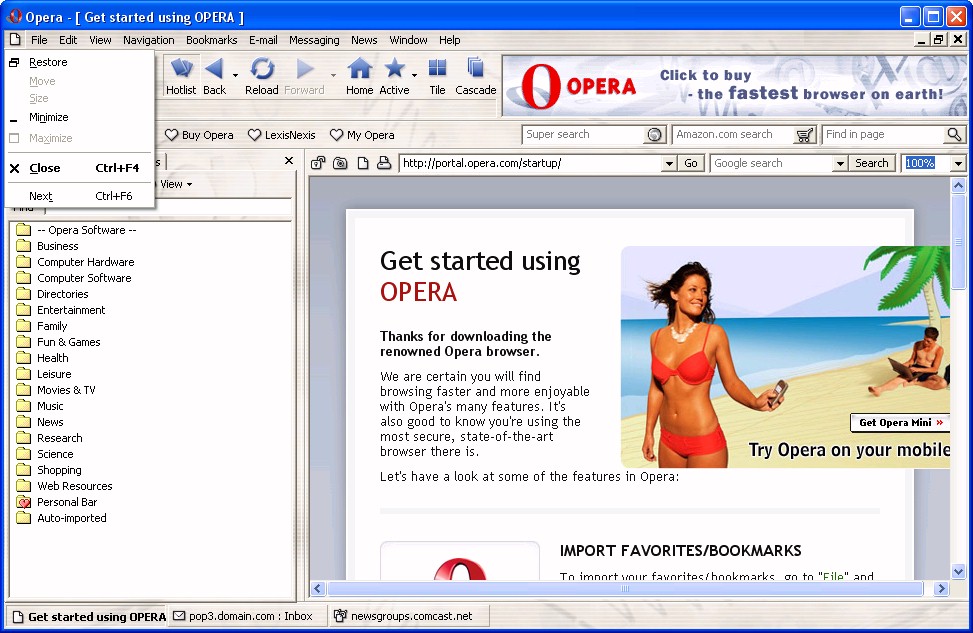973x633 pixels.
Task: Click the address URL field
Action: point(531,164)
